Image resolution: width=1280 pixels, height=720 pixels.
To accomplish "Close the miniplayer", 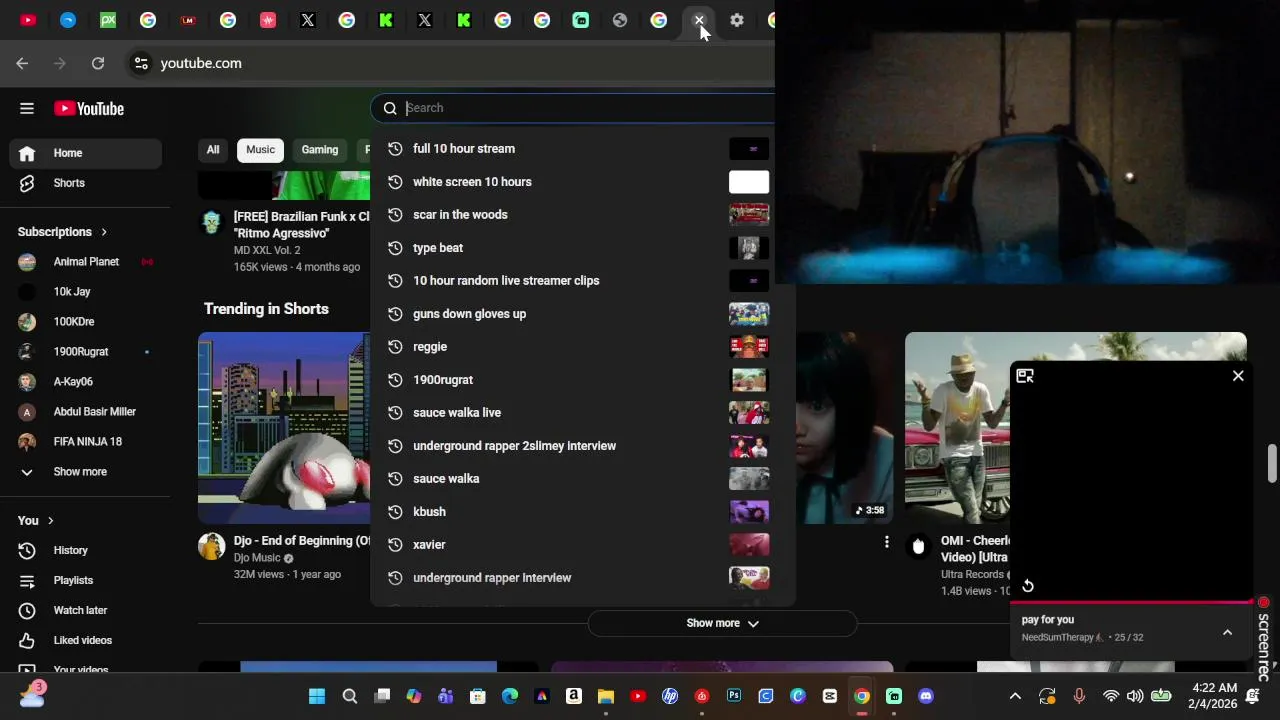I will (1238, 376).
